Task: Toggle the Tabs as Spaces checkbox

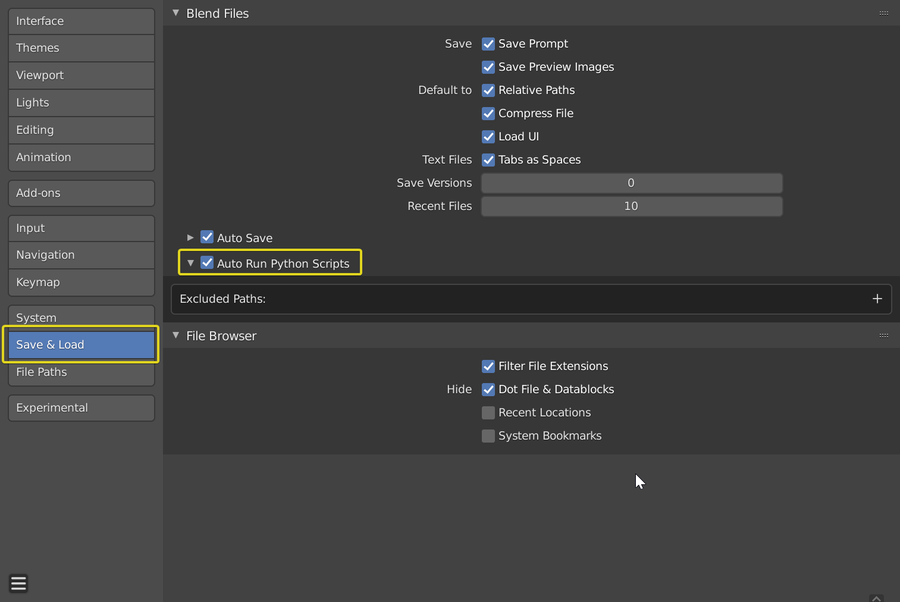Action: click(489, 160)
